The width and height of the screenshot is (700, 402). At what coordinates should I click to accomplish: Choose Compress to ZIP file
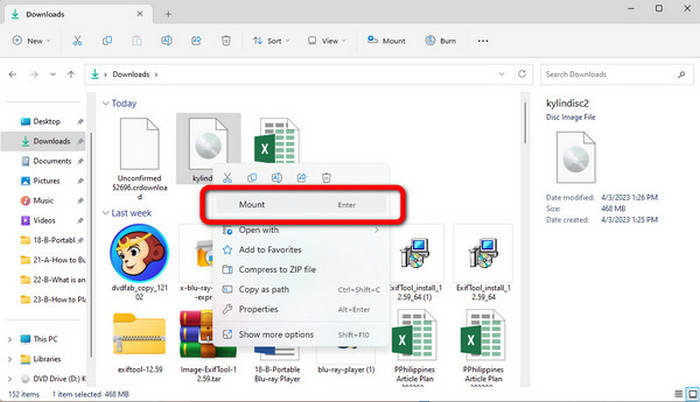[x=301, y=269]
